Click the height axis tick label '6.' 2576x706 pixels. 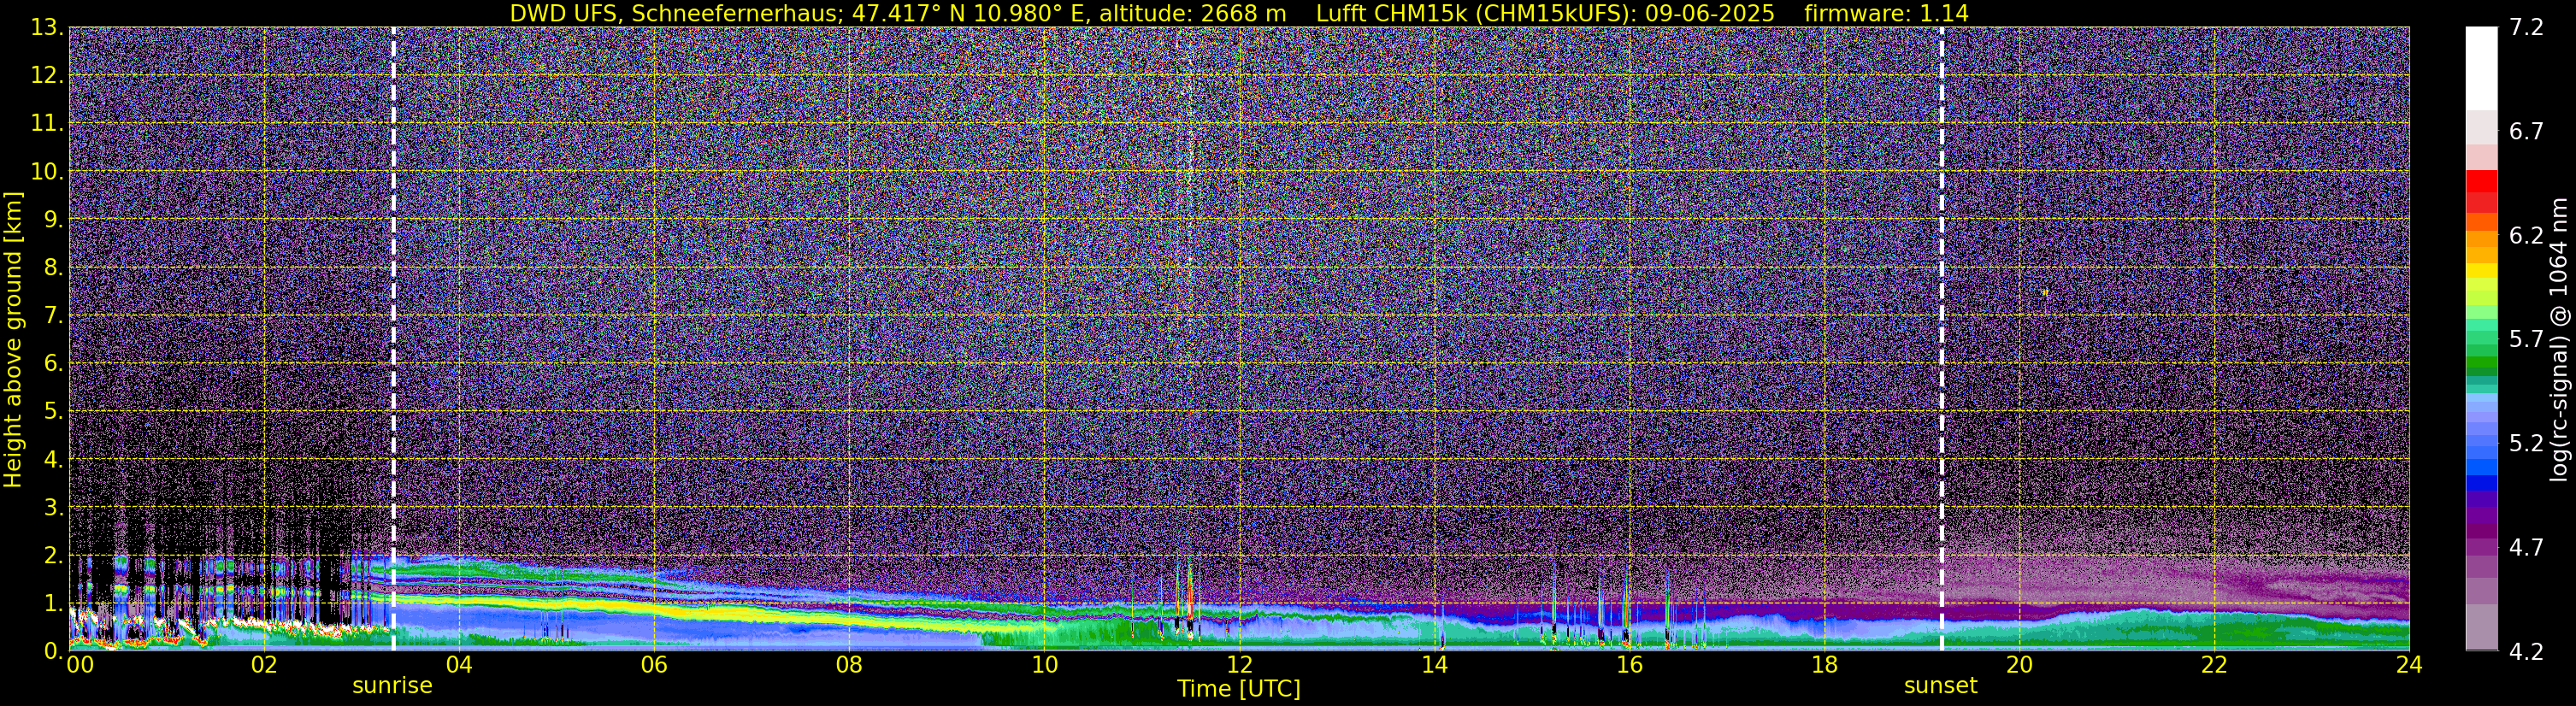[x=53, y=363]
